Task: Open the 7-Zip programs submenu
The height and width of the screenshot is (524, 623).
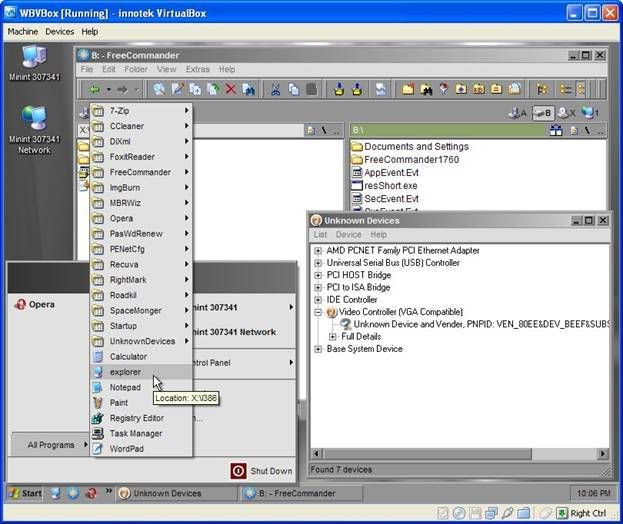Action: 141,111
